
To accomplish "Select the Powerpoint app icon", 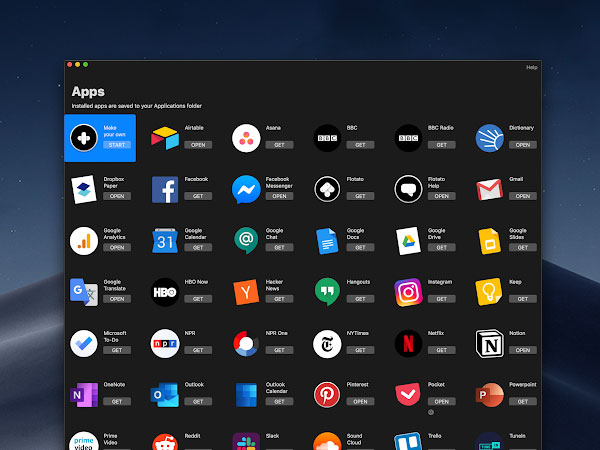I will [x=489, y=395].
